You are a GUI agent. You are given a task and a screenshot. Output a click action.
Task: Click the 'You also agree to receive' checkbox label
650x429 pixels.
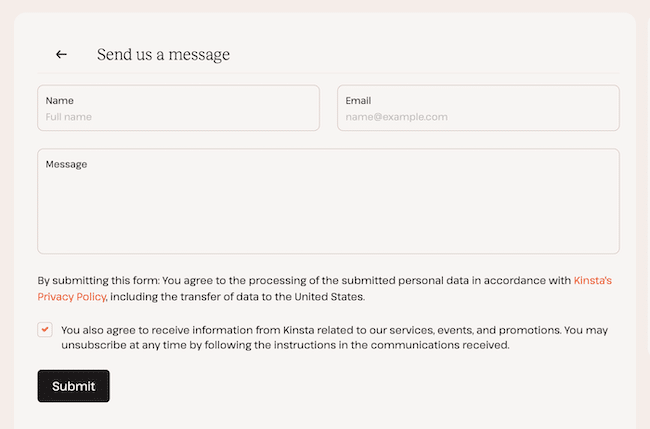(x=335, y=337)
